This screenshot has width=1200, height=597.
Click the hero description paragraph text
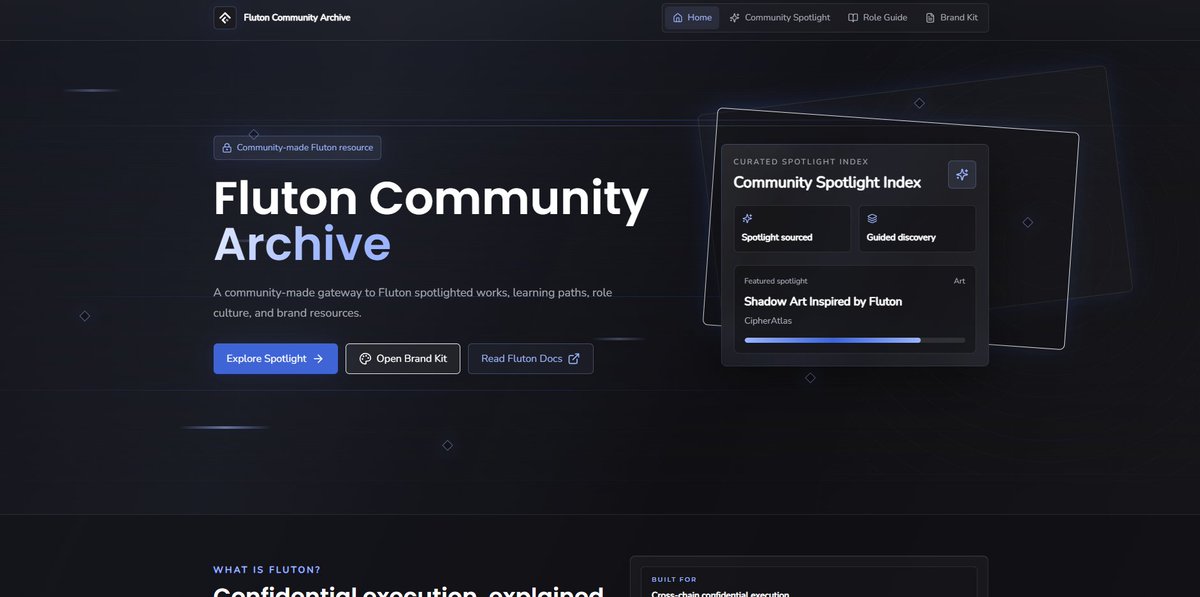pyautogui.click(x=412, y=302)
